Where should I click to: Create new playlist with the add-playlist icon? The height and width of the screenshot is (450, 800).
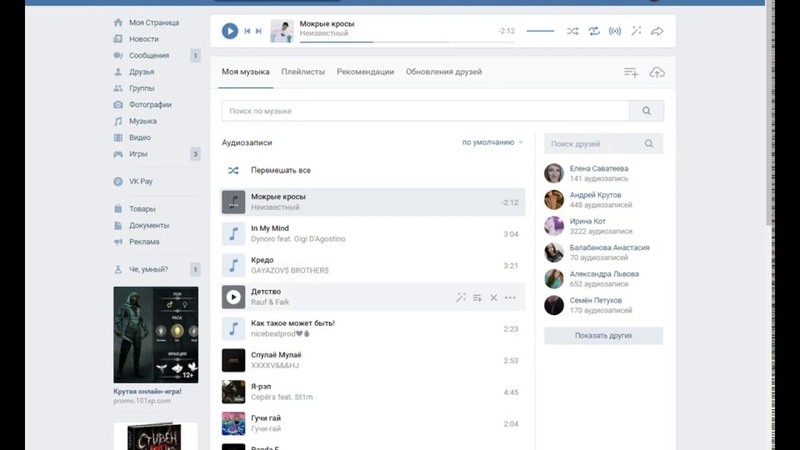pyautogui.click(x=631, y=72)
